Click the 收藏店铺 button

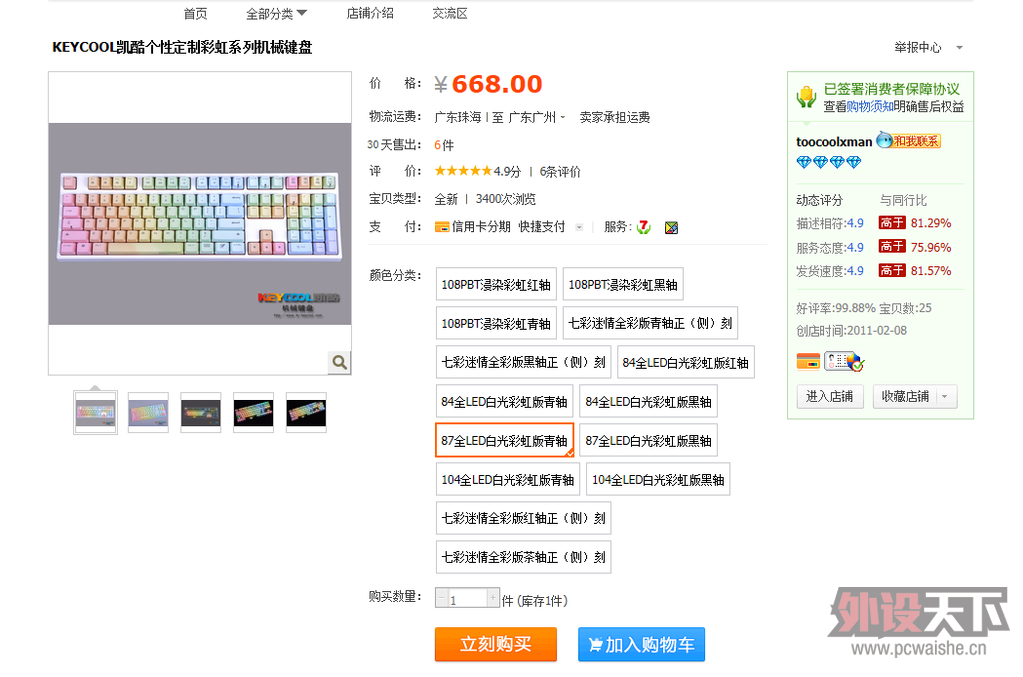point(905,397)
